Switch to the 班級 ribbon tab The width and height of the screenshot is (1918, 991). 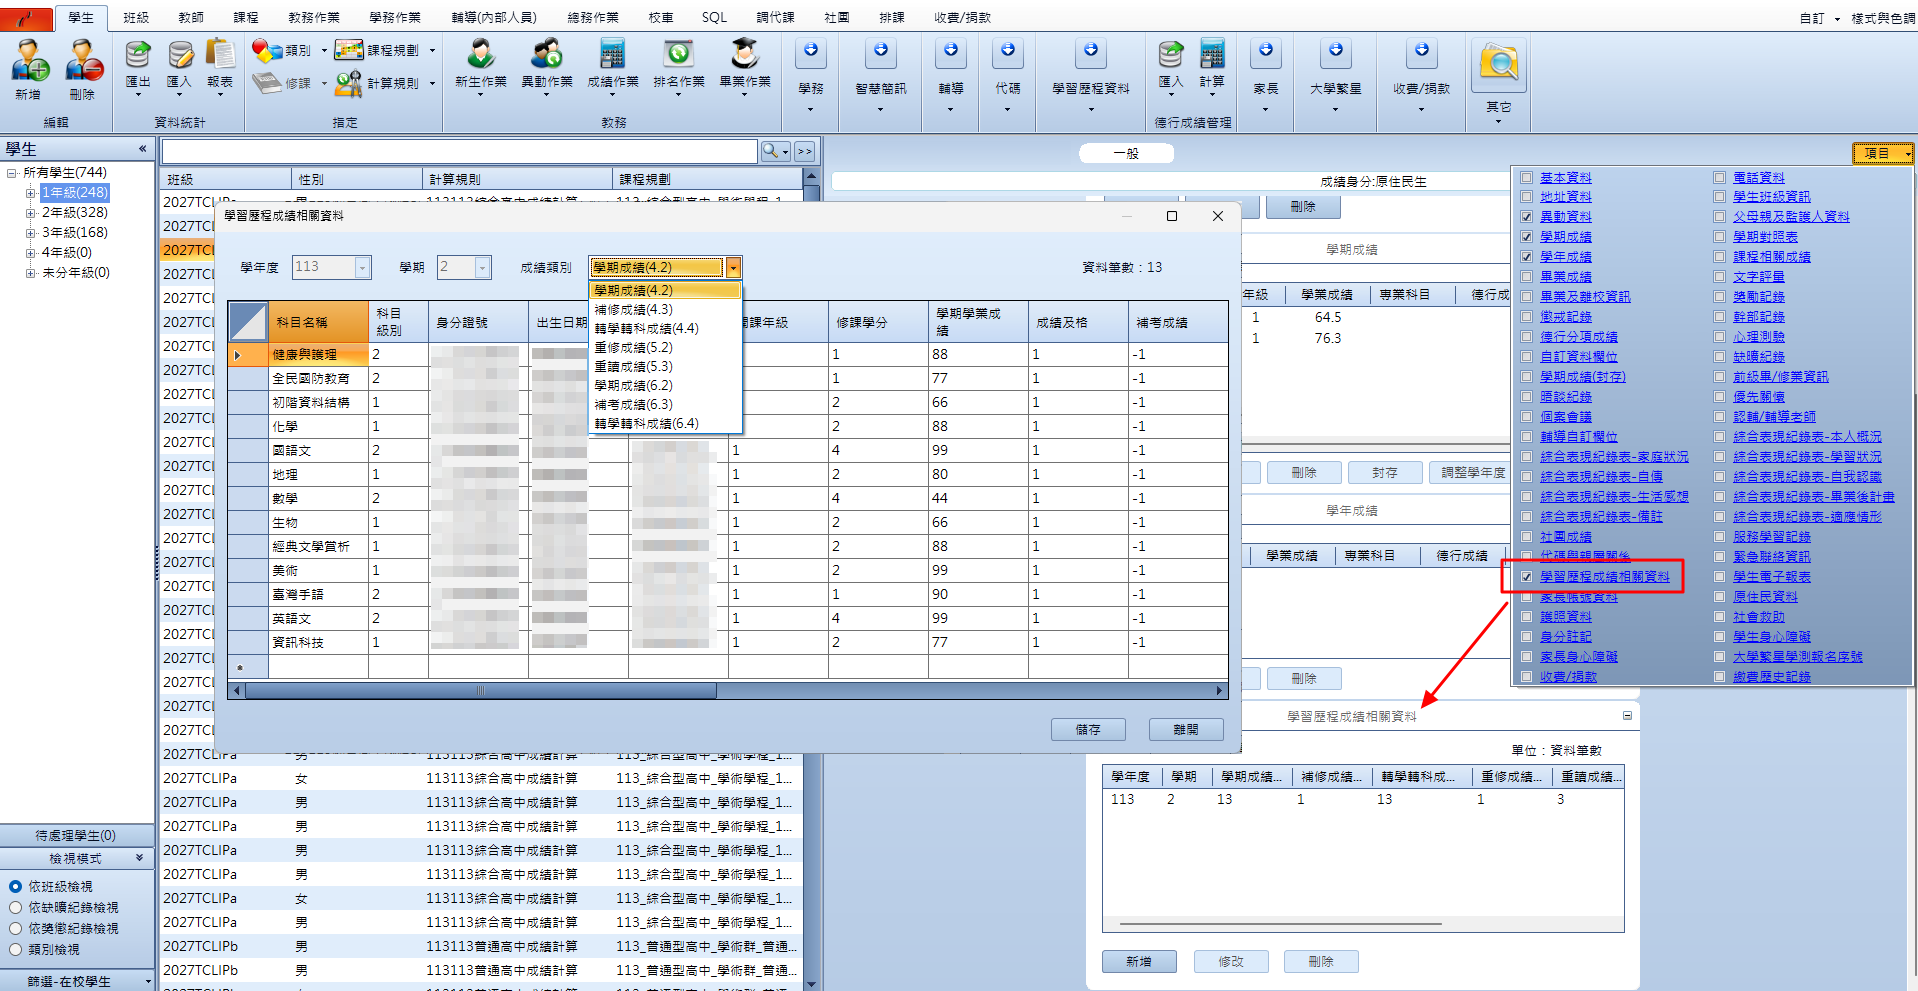click(136, 17)
